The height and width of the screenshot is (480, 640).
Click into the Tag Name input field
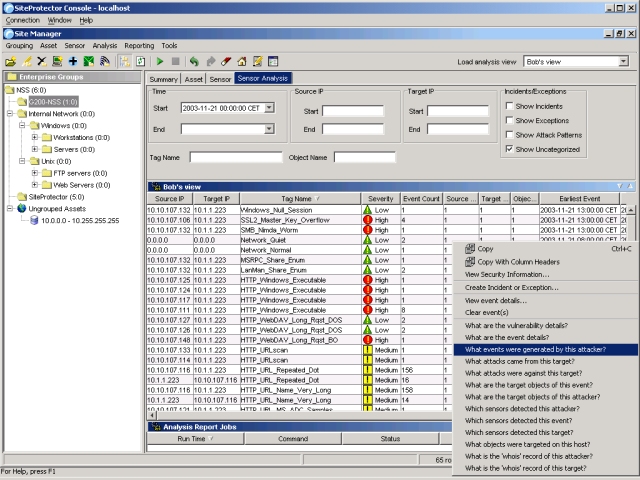coord(236,157)
